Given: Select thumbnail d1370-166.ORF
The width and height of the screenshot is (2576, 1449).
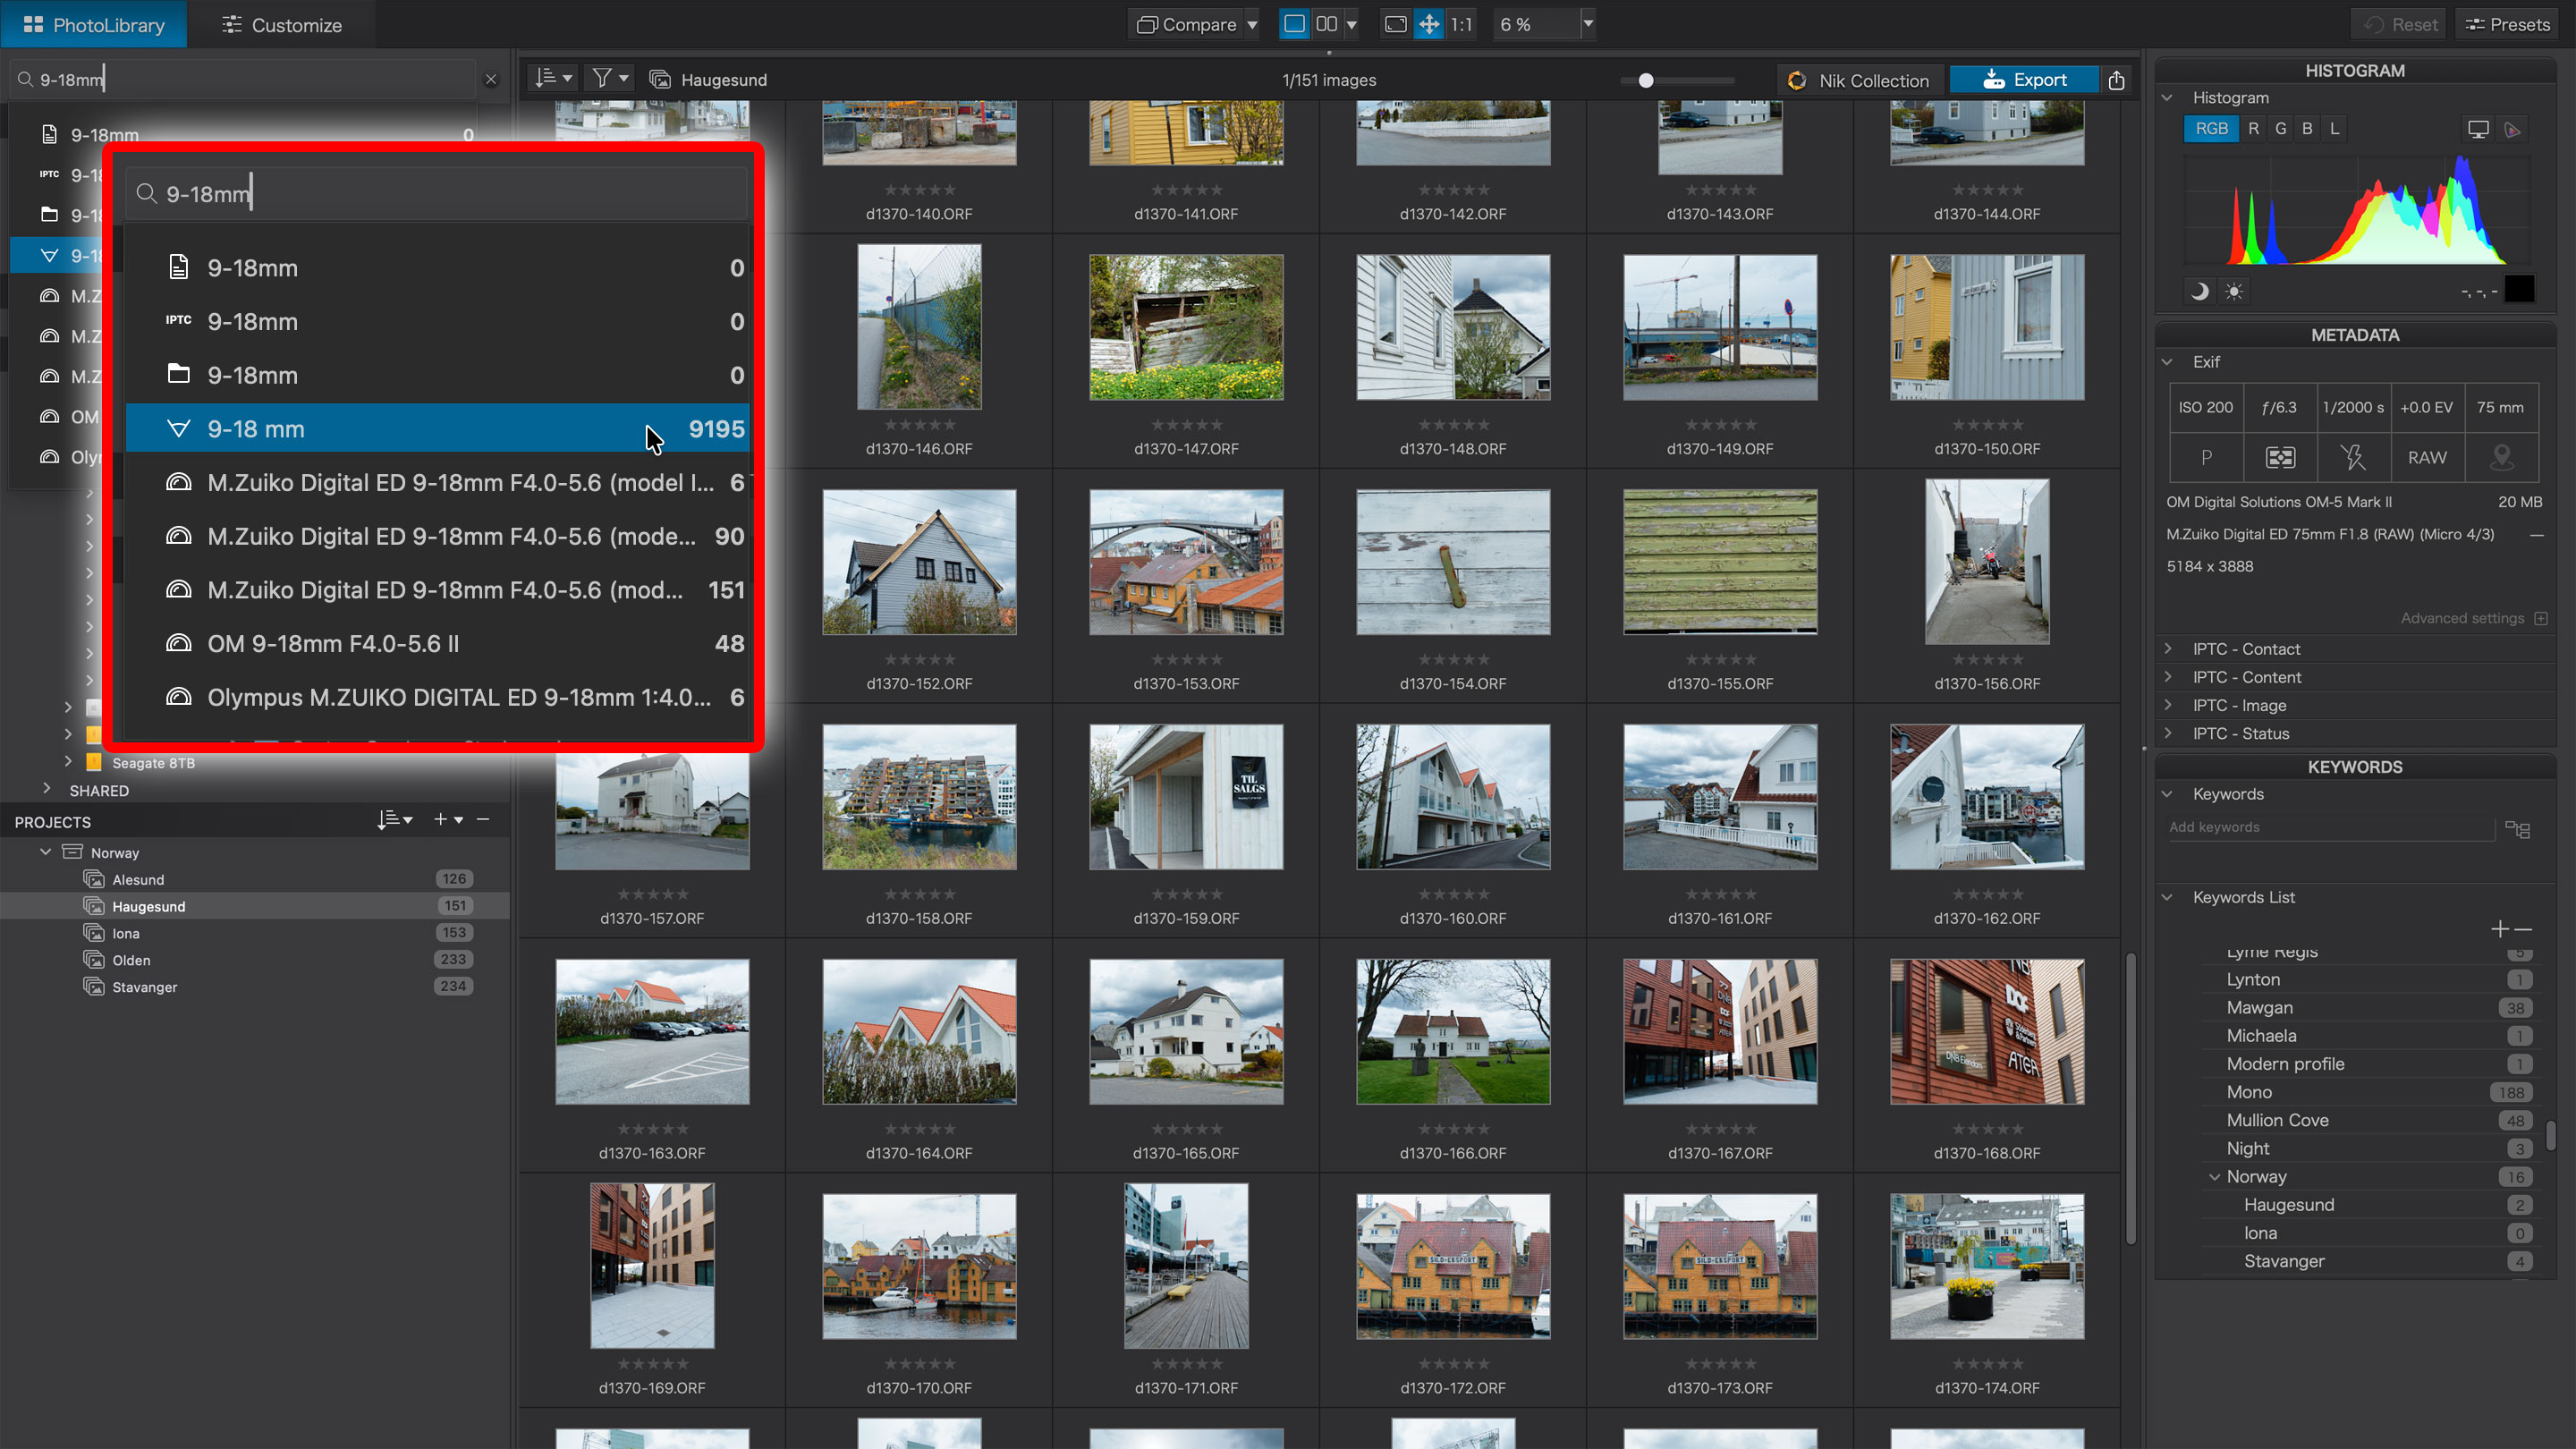Looking at the screenshot, I should click(1453, 1031).
